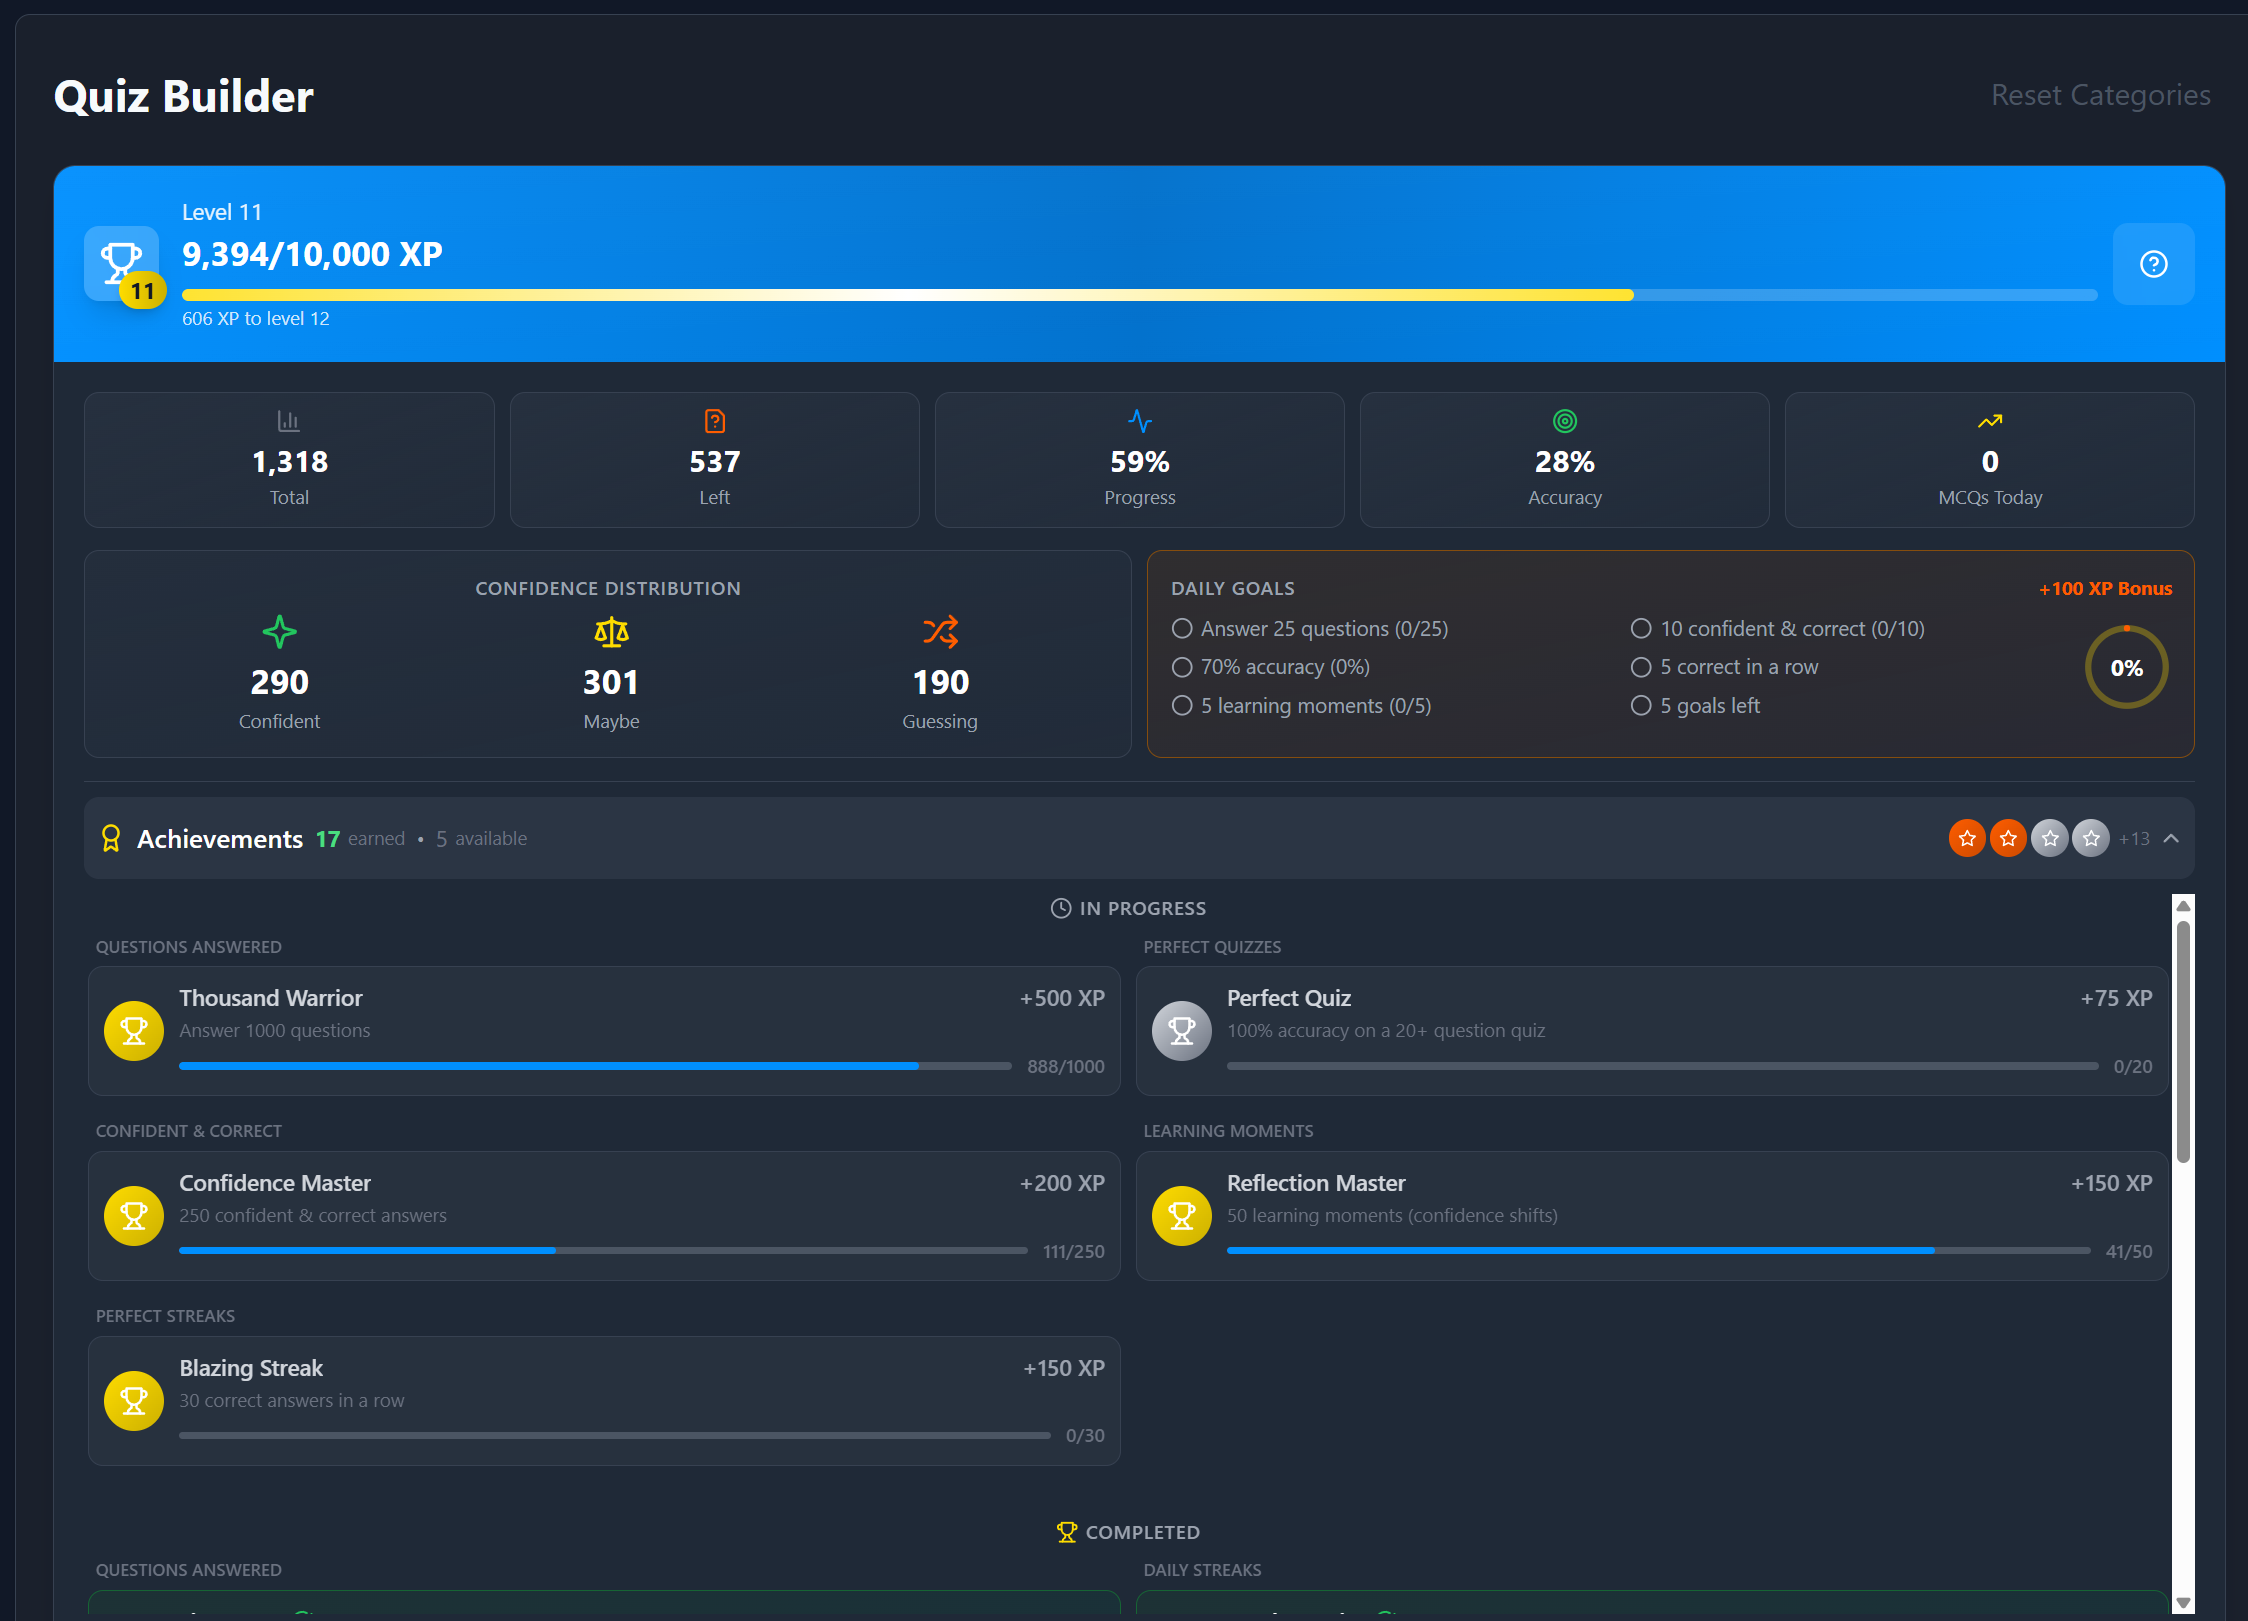
Task: Click the help icon in the XP banner
Action: (x=2153, y=263)
